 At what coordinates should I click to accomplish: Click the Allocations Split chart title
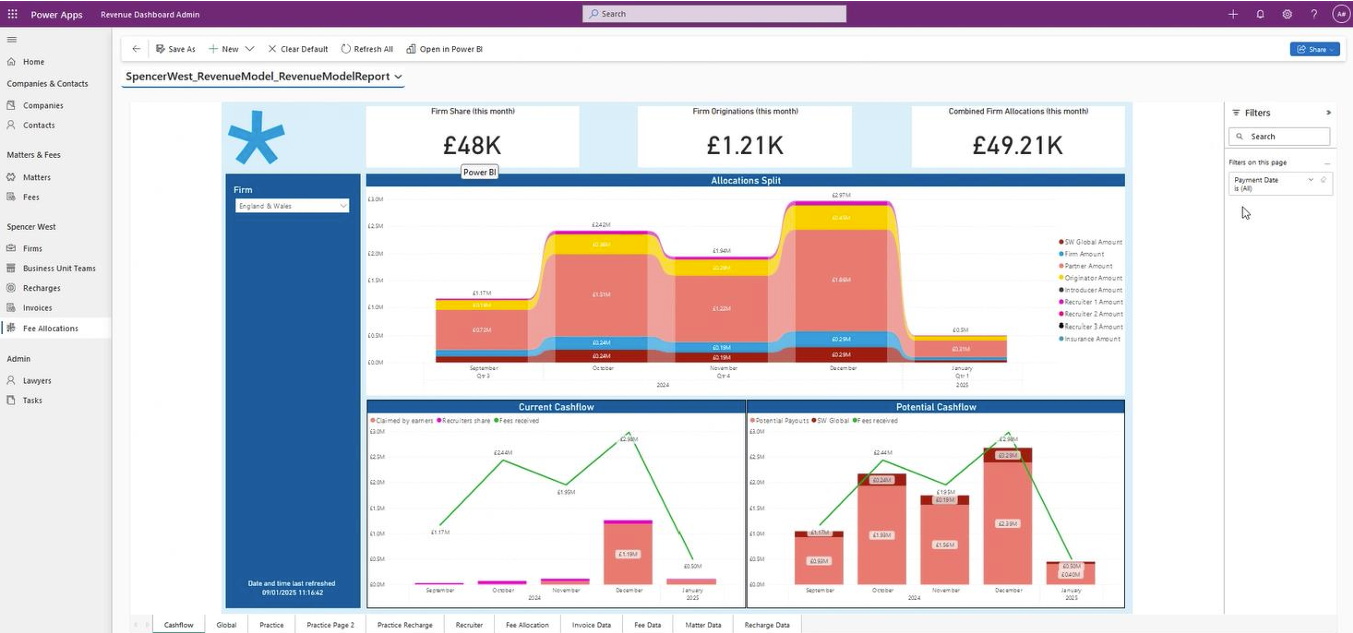(745, 181)
